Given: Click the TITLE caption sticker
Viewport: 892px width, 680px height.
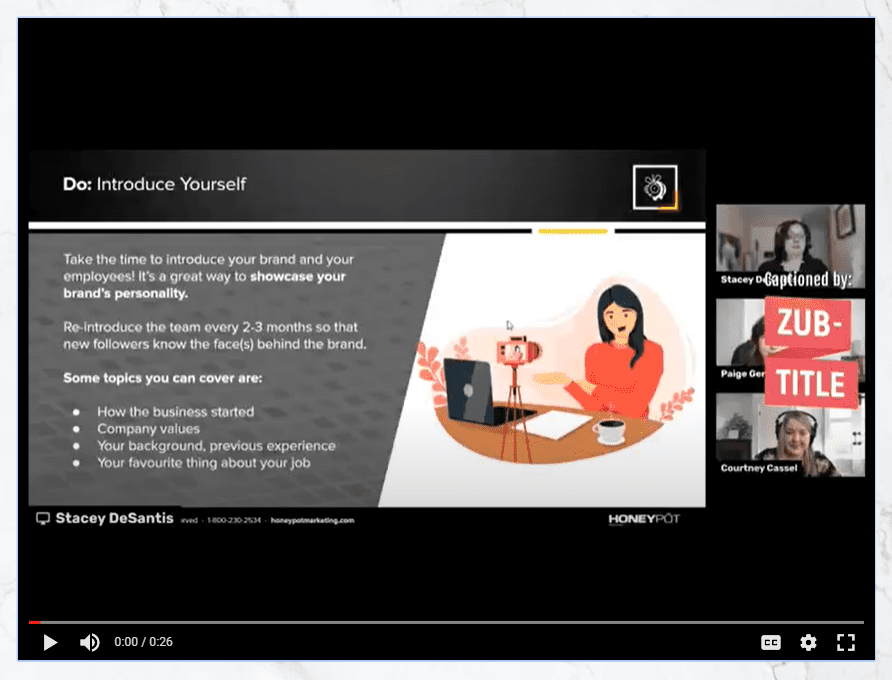Looking at the screenshot, I should pos(811,382).
